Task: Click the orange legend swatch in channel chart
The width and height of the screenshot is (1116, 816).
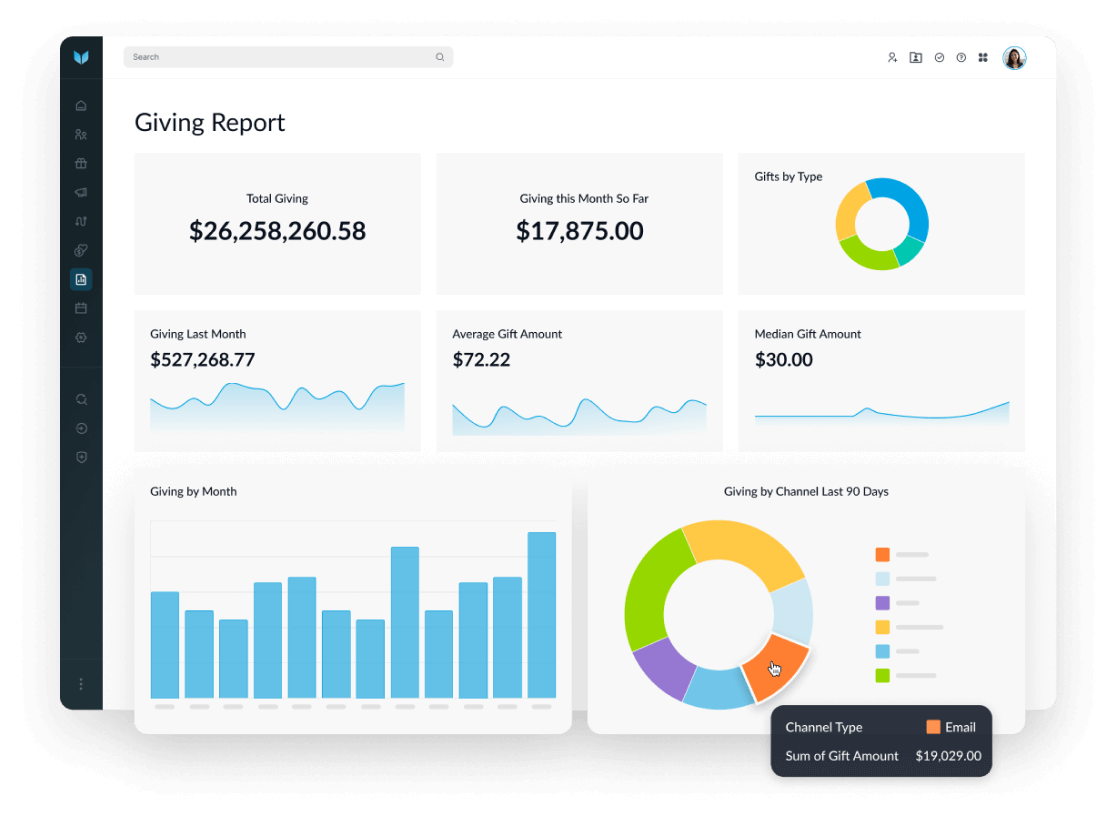Action: pyautogui.click(x=882, y=554)
